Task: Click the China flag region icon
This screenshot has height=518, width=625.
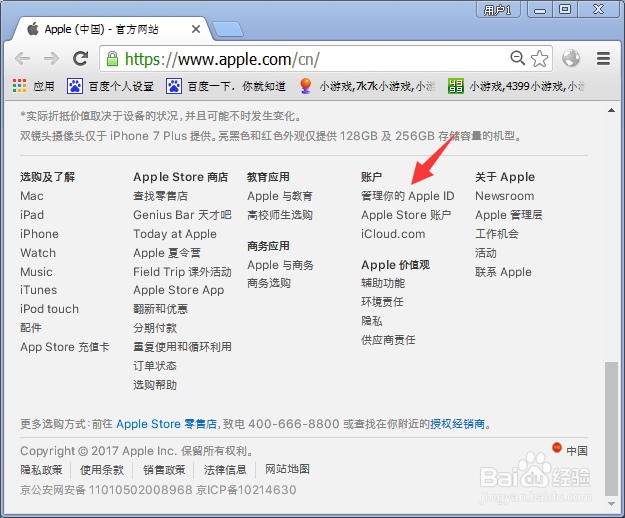Action: click(x=557, y=447)
